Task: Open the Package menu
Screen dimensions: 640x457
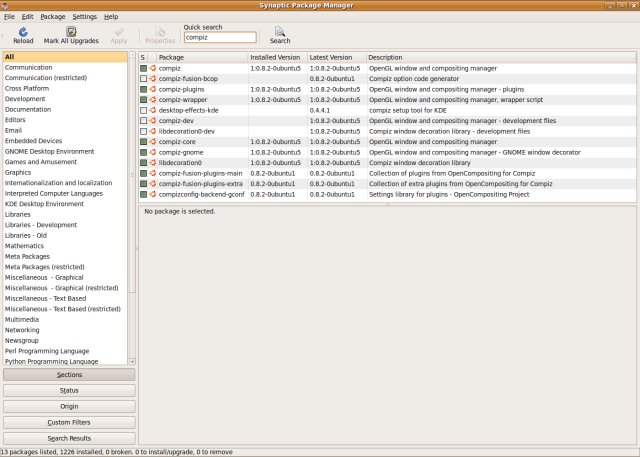Action: [x=53, y=17]
